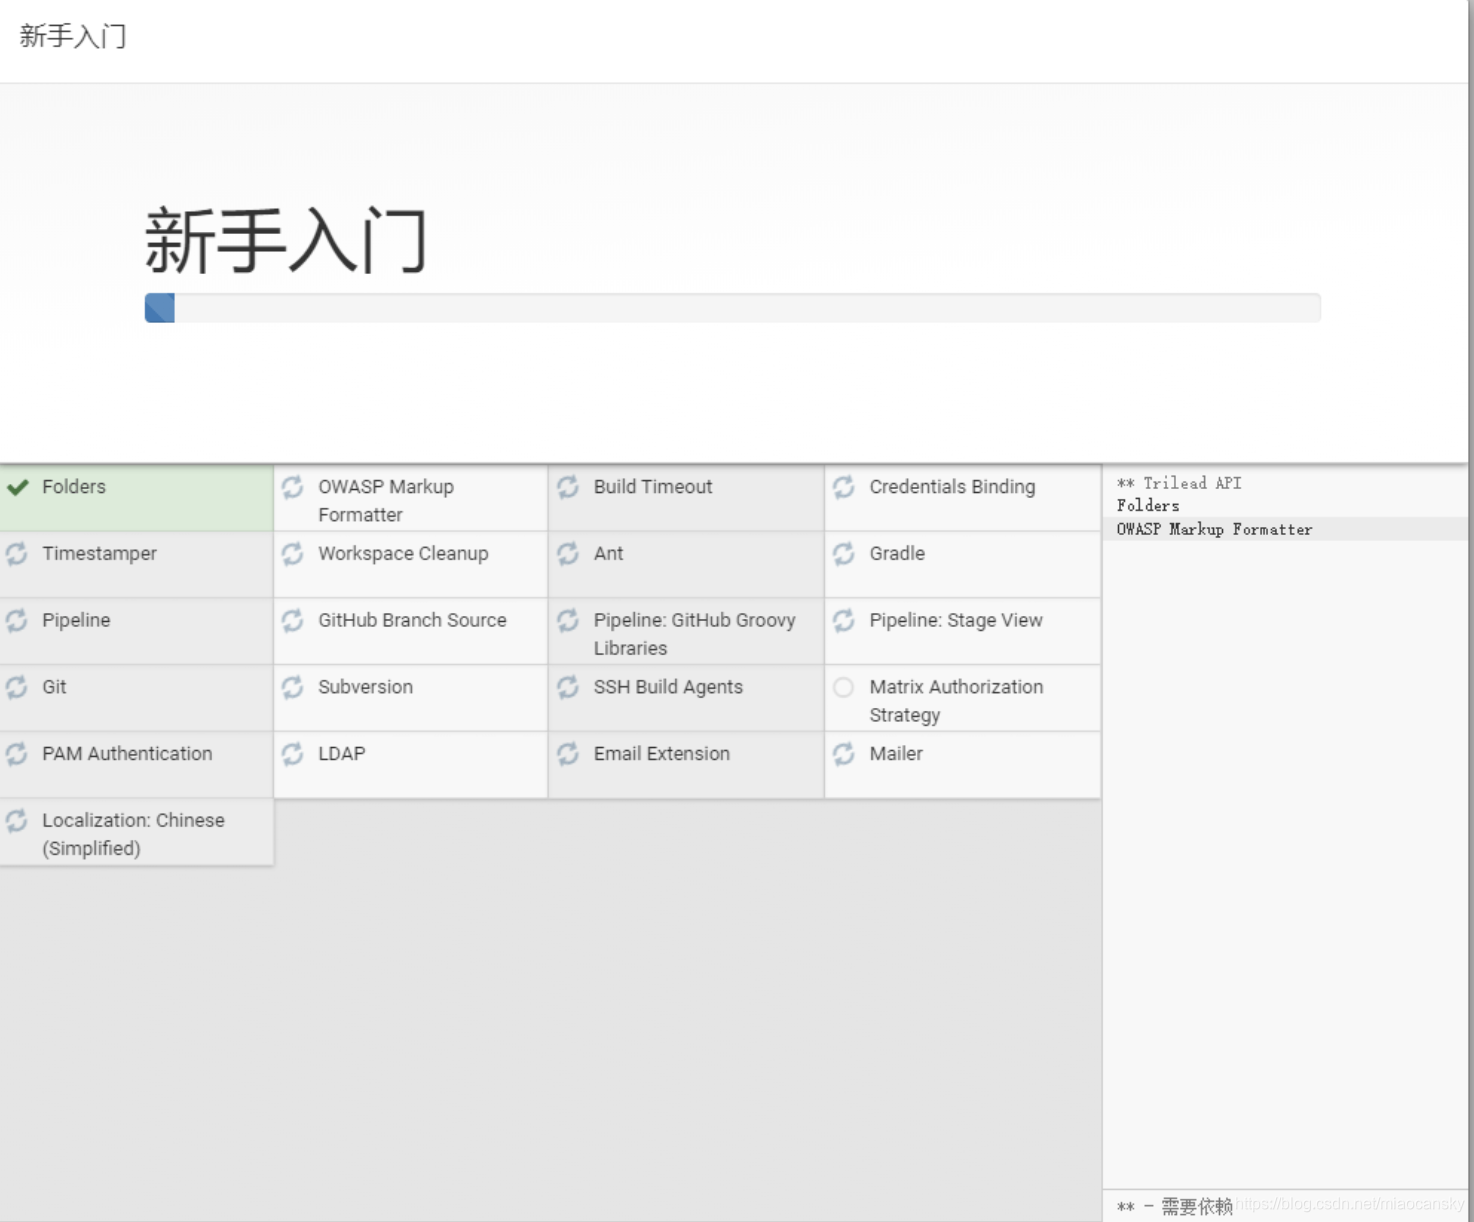Click the spinner icon next to Credentials Binding

click(844, 487)
